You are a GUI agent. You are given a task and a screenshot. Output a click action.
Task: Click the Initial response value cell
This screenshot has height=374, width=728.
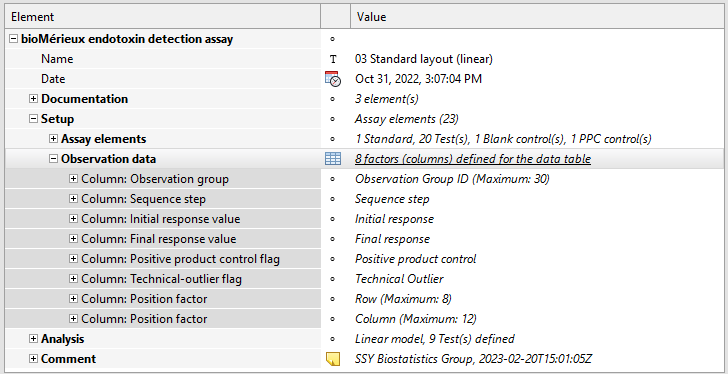pyautogui.click(x=395, y=219)
